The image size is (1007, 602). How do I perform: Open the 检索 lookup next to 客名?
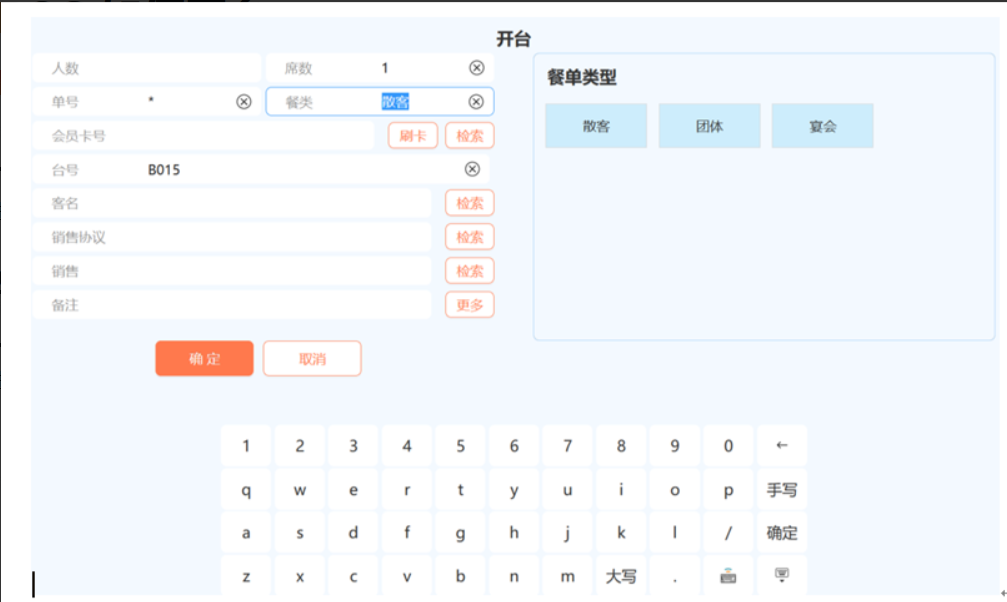(469, 203)
